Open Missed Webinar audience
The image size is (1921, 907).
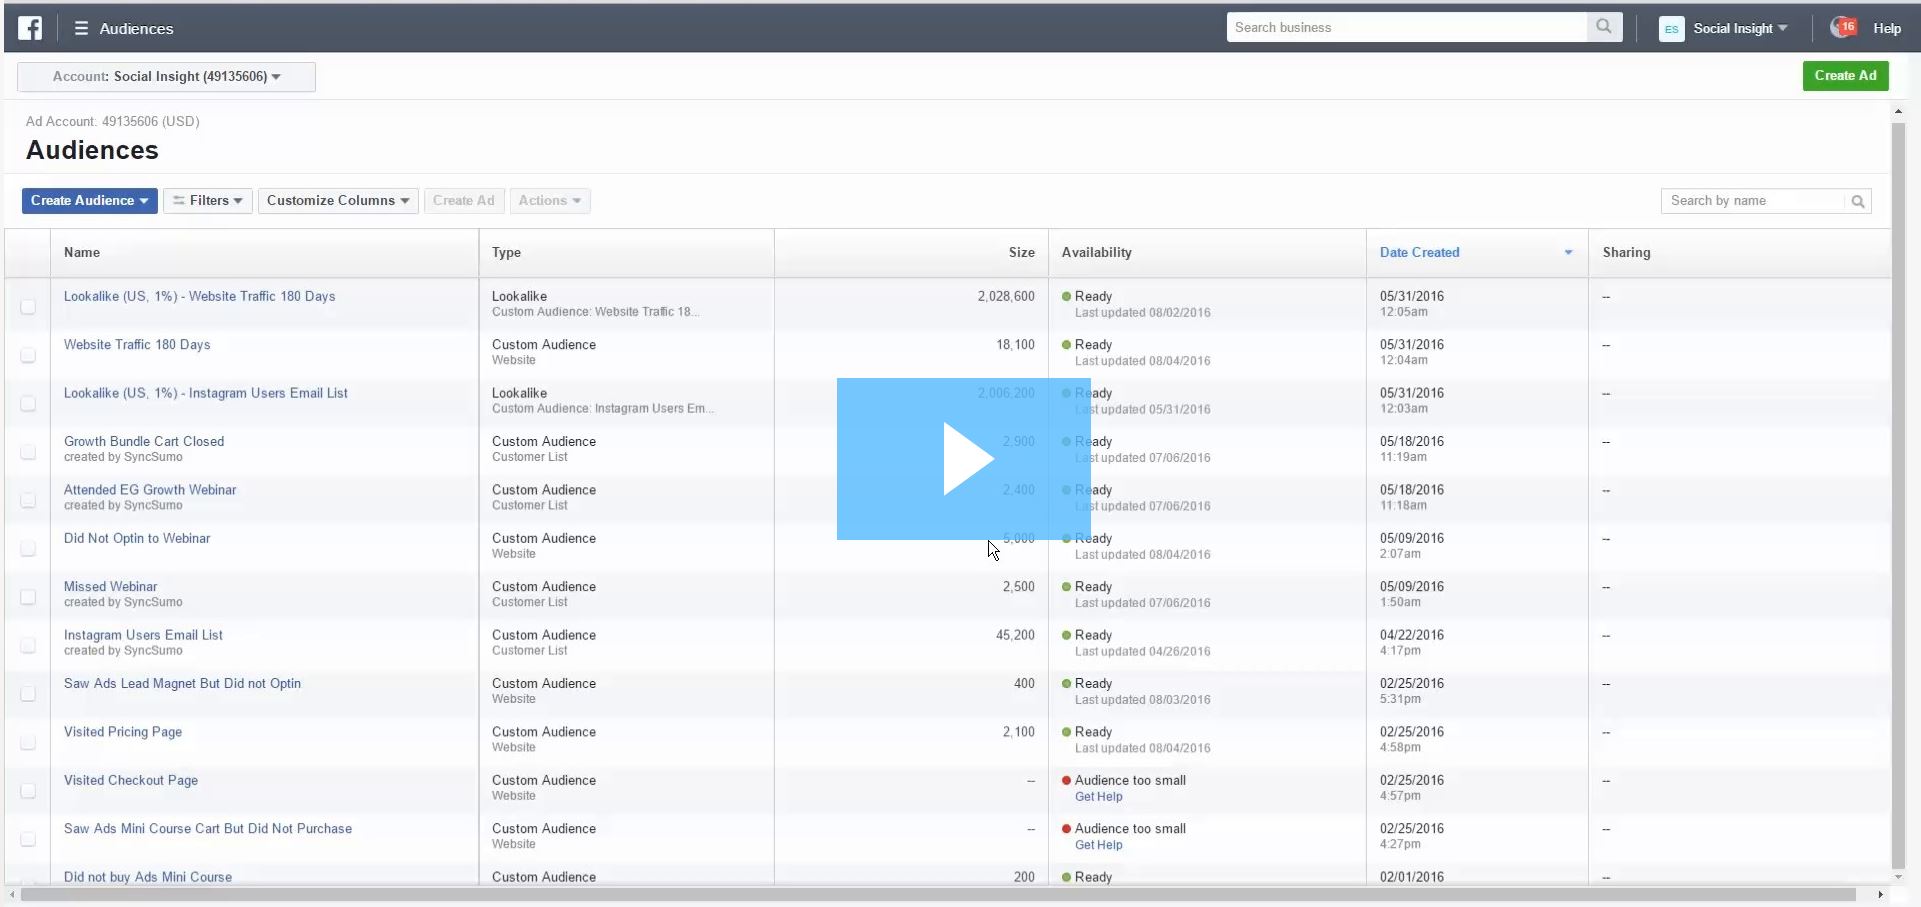tap(111, 587)
